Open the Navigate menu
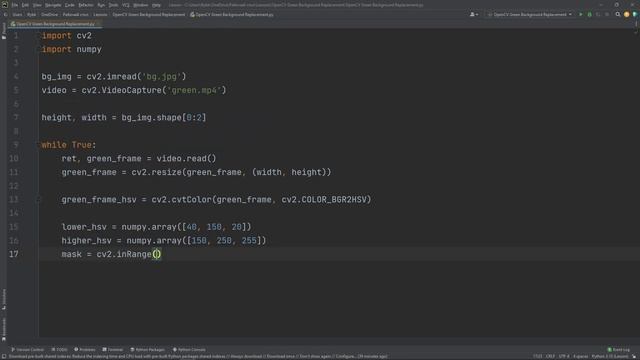The height and width of the screenshot is (360, 640). (53, 5)
